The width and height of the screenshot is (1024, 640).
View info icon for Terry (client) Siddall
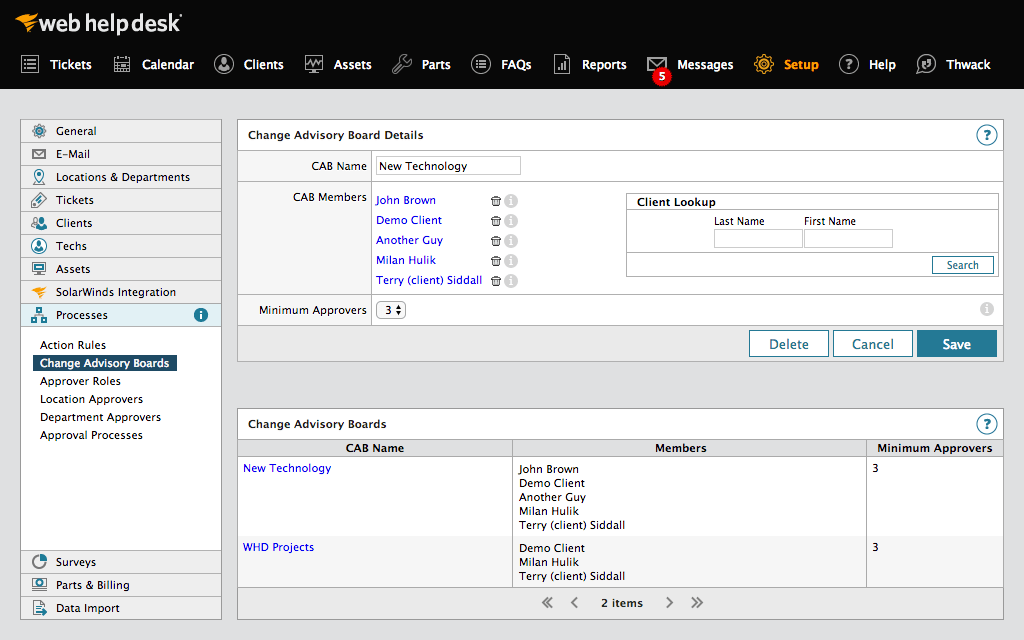(510, 280)
